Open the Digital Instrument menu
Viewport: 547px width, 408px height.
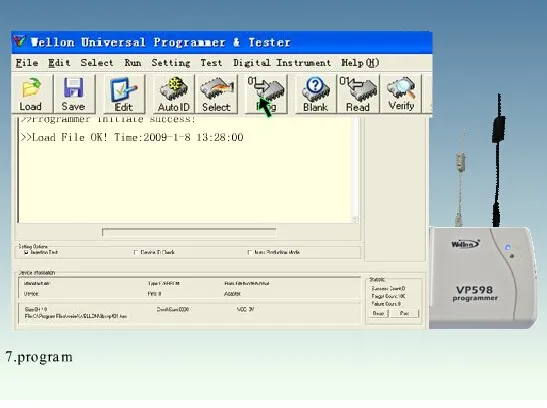click(282, 63)
